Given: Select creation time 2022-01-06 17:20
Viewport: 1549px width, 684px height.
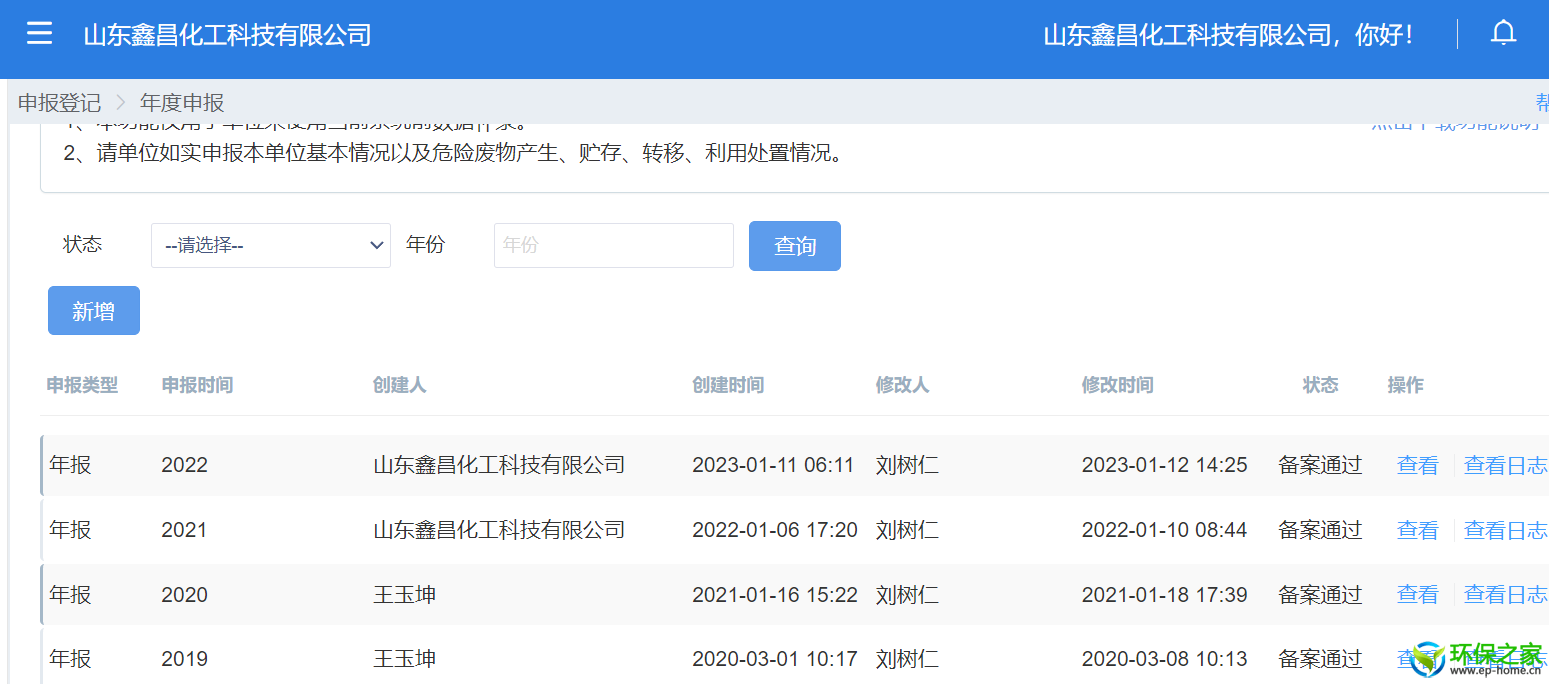Looking at the screenshot, I should pyautogui.click(x=775, y=530).
